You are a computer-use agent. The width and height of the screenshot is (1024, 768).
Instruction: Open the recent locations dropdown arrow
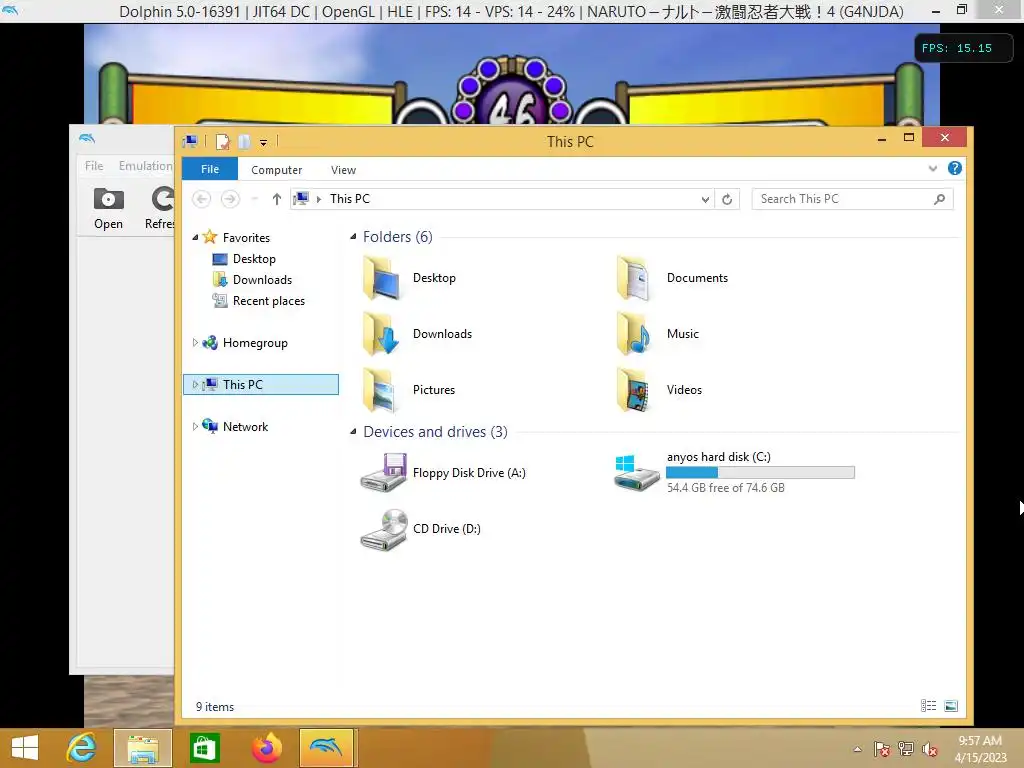(x=255, y=199)
